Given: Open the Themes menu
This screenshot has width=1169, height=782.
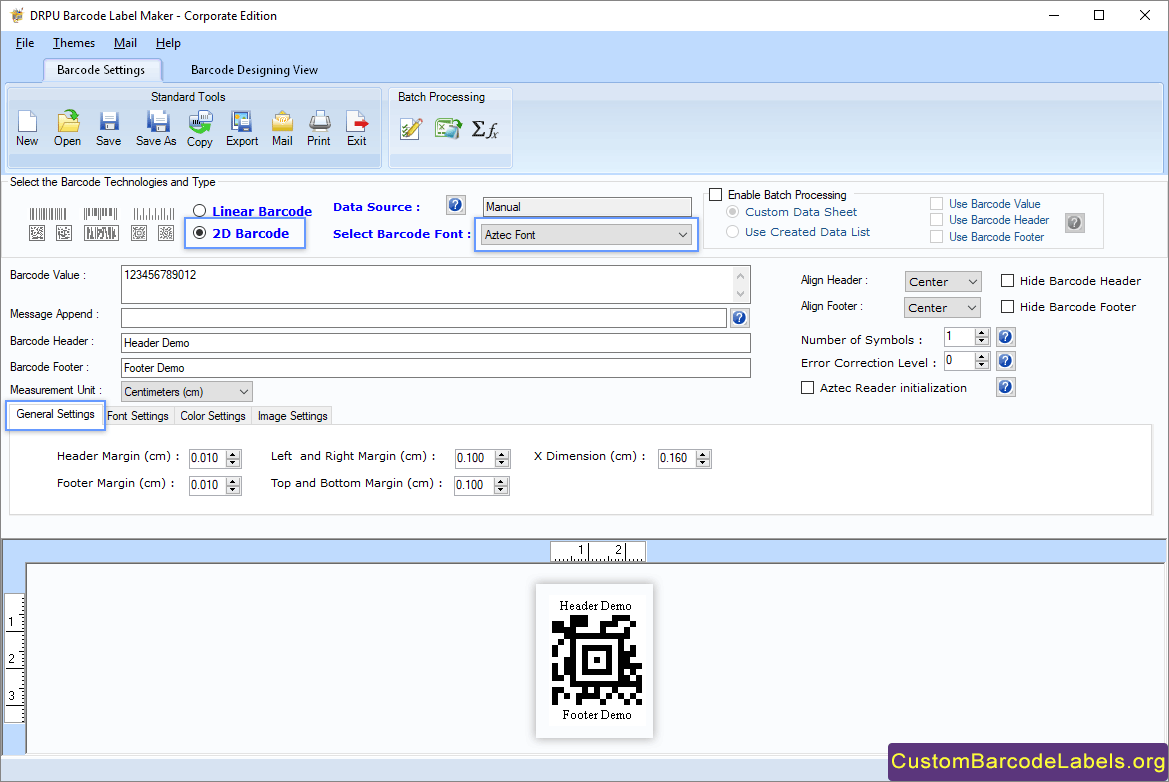Looking at the screenshot, I should [x=74, y=42].
